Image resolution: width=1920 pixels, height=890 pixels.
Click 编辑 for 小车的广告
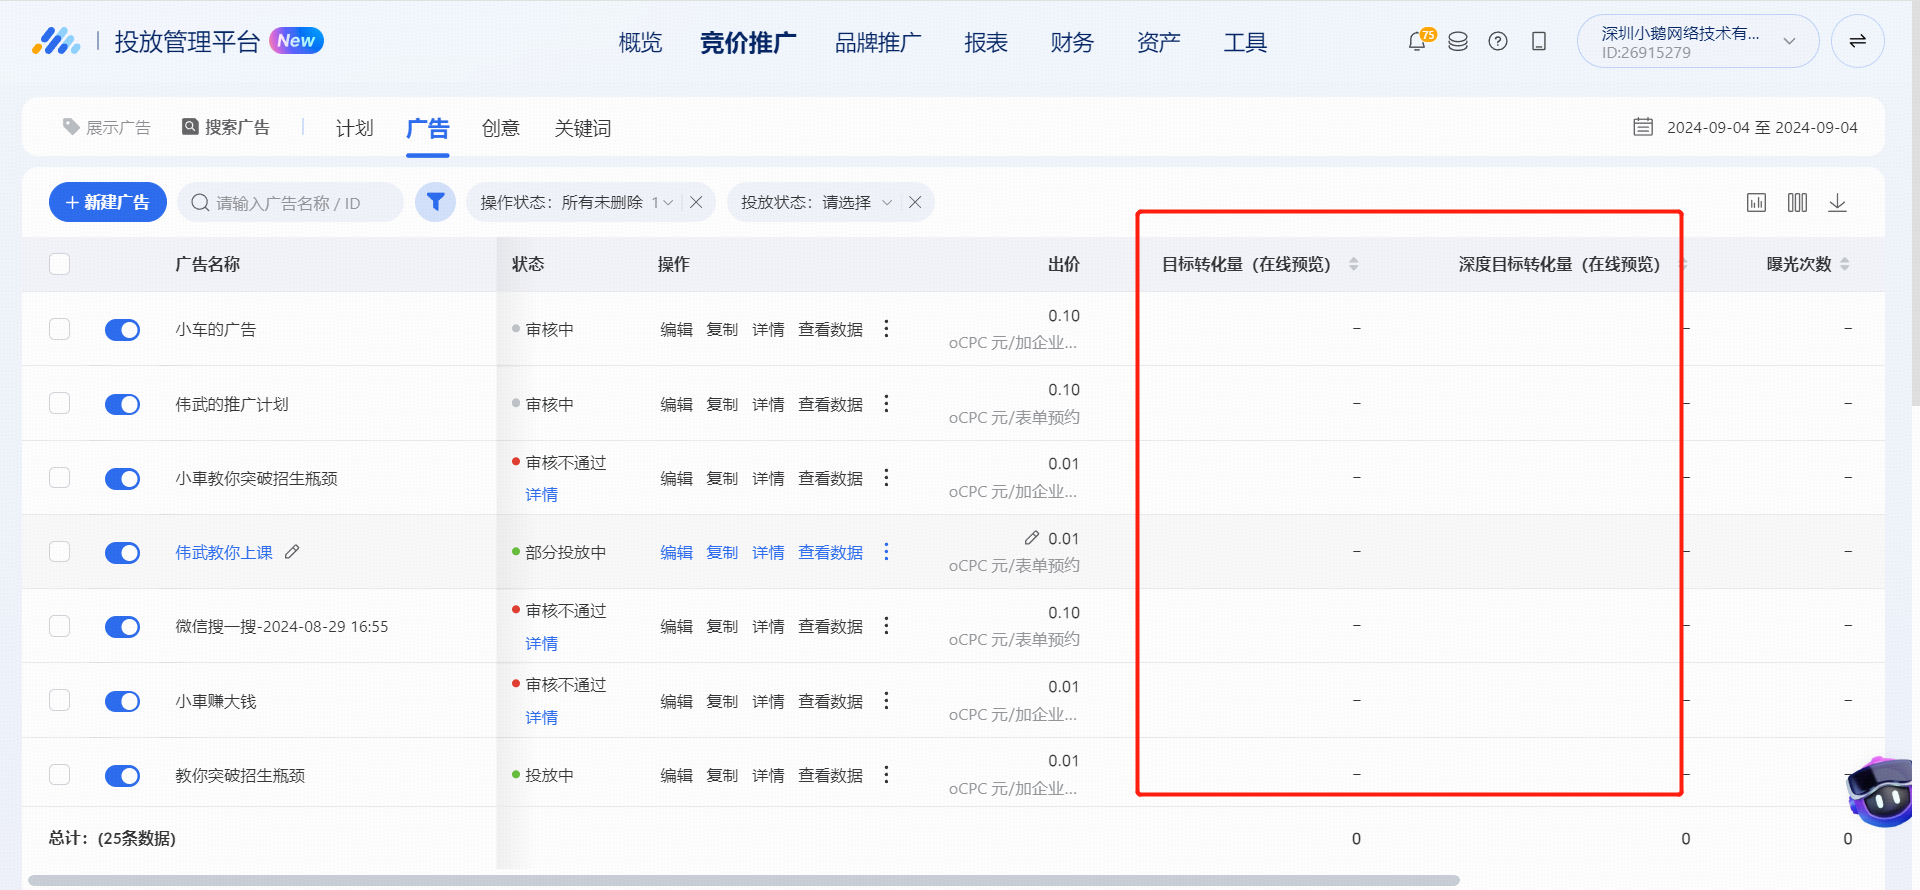tap(676, 329)
